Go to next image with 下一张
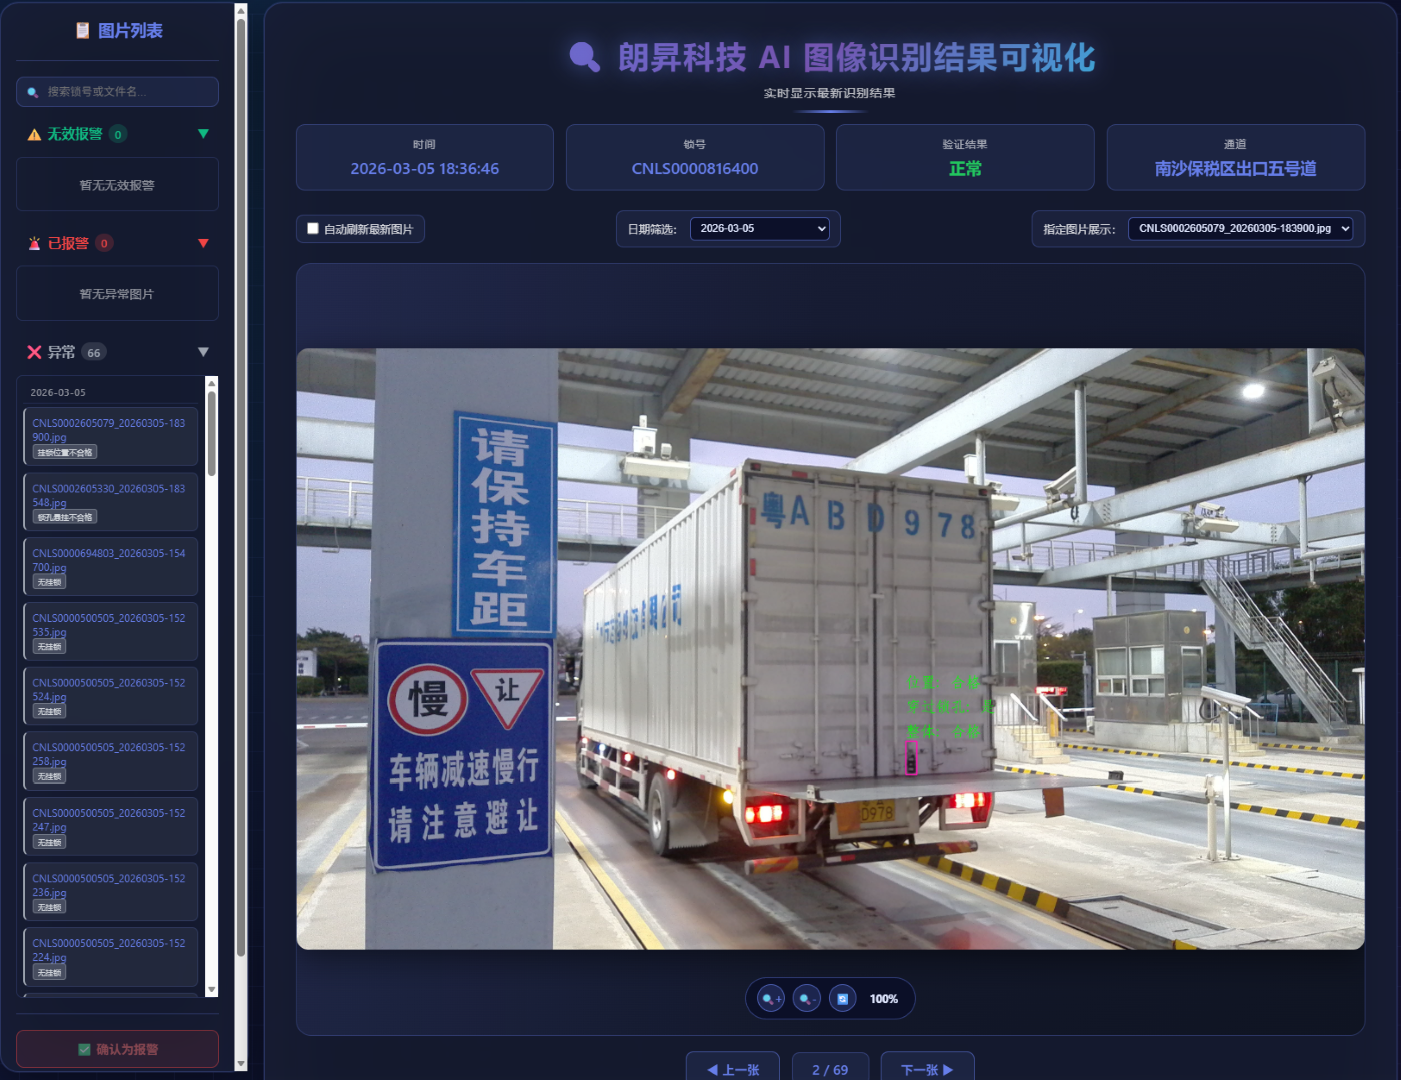This screenshot has height=1080, width=1401. click(x=927, y=1069)
